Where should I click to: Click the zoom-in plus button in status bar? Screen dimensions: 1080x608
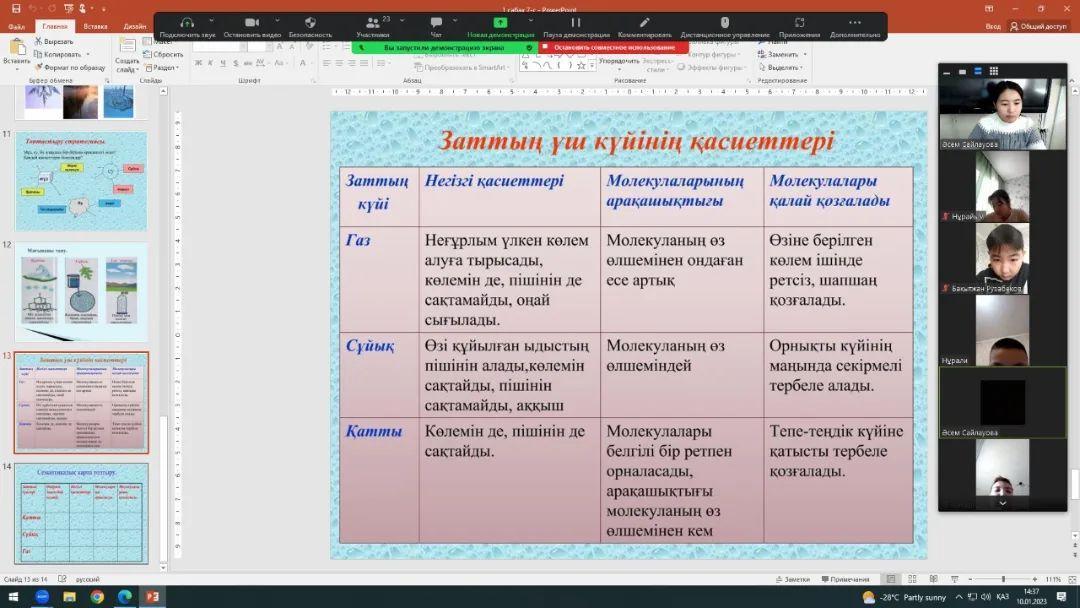(1035, 579)
